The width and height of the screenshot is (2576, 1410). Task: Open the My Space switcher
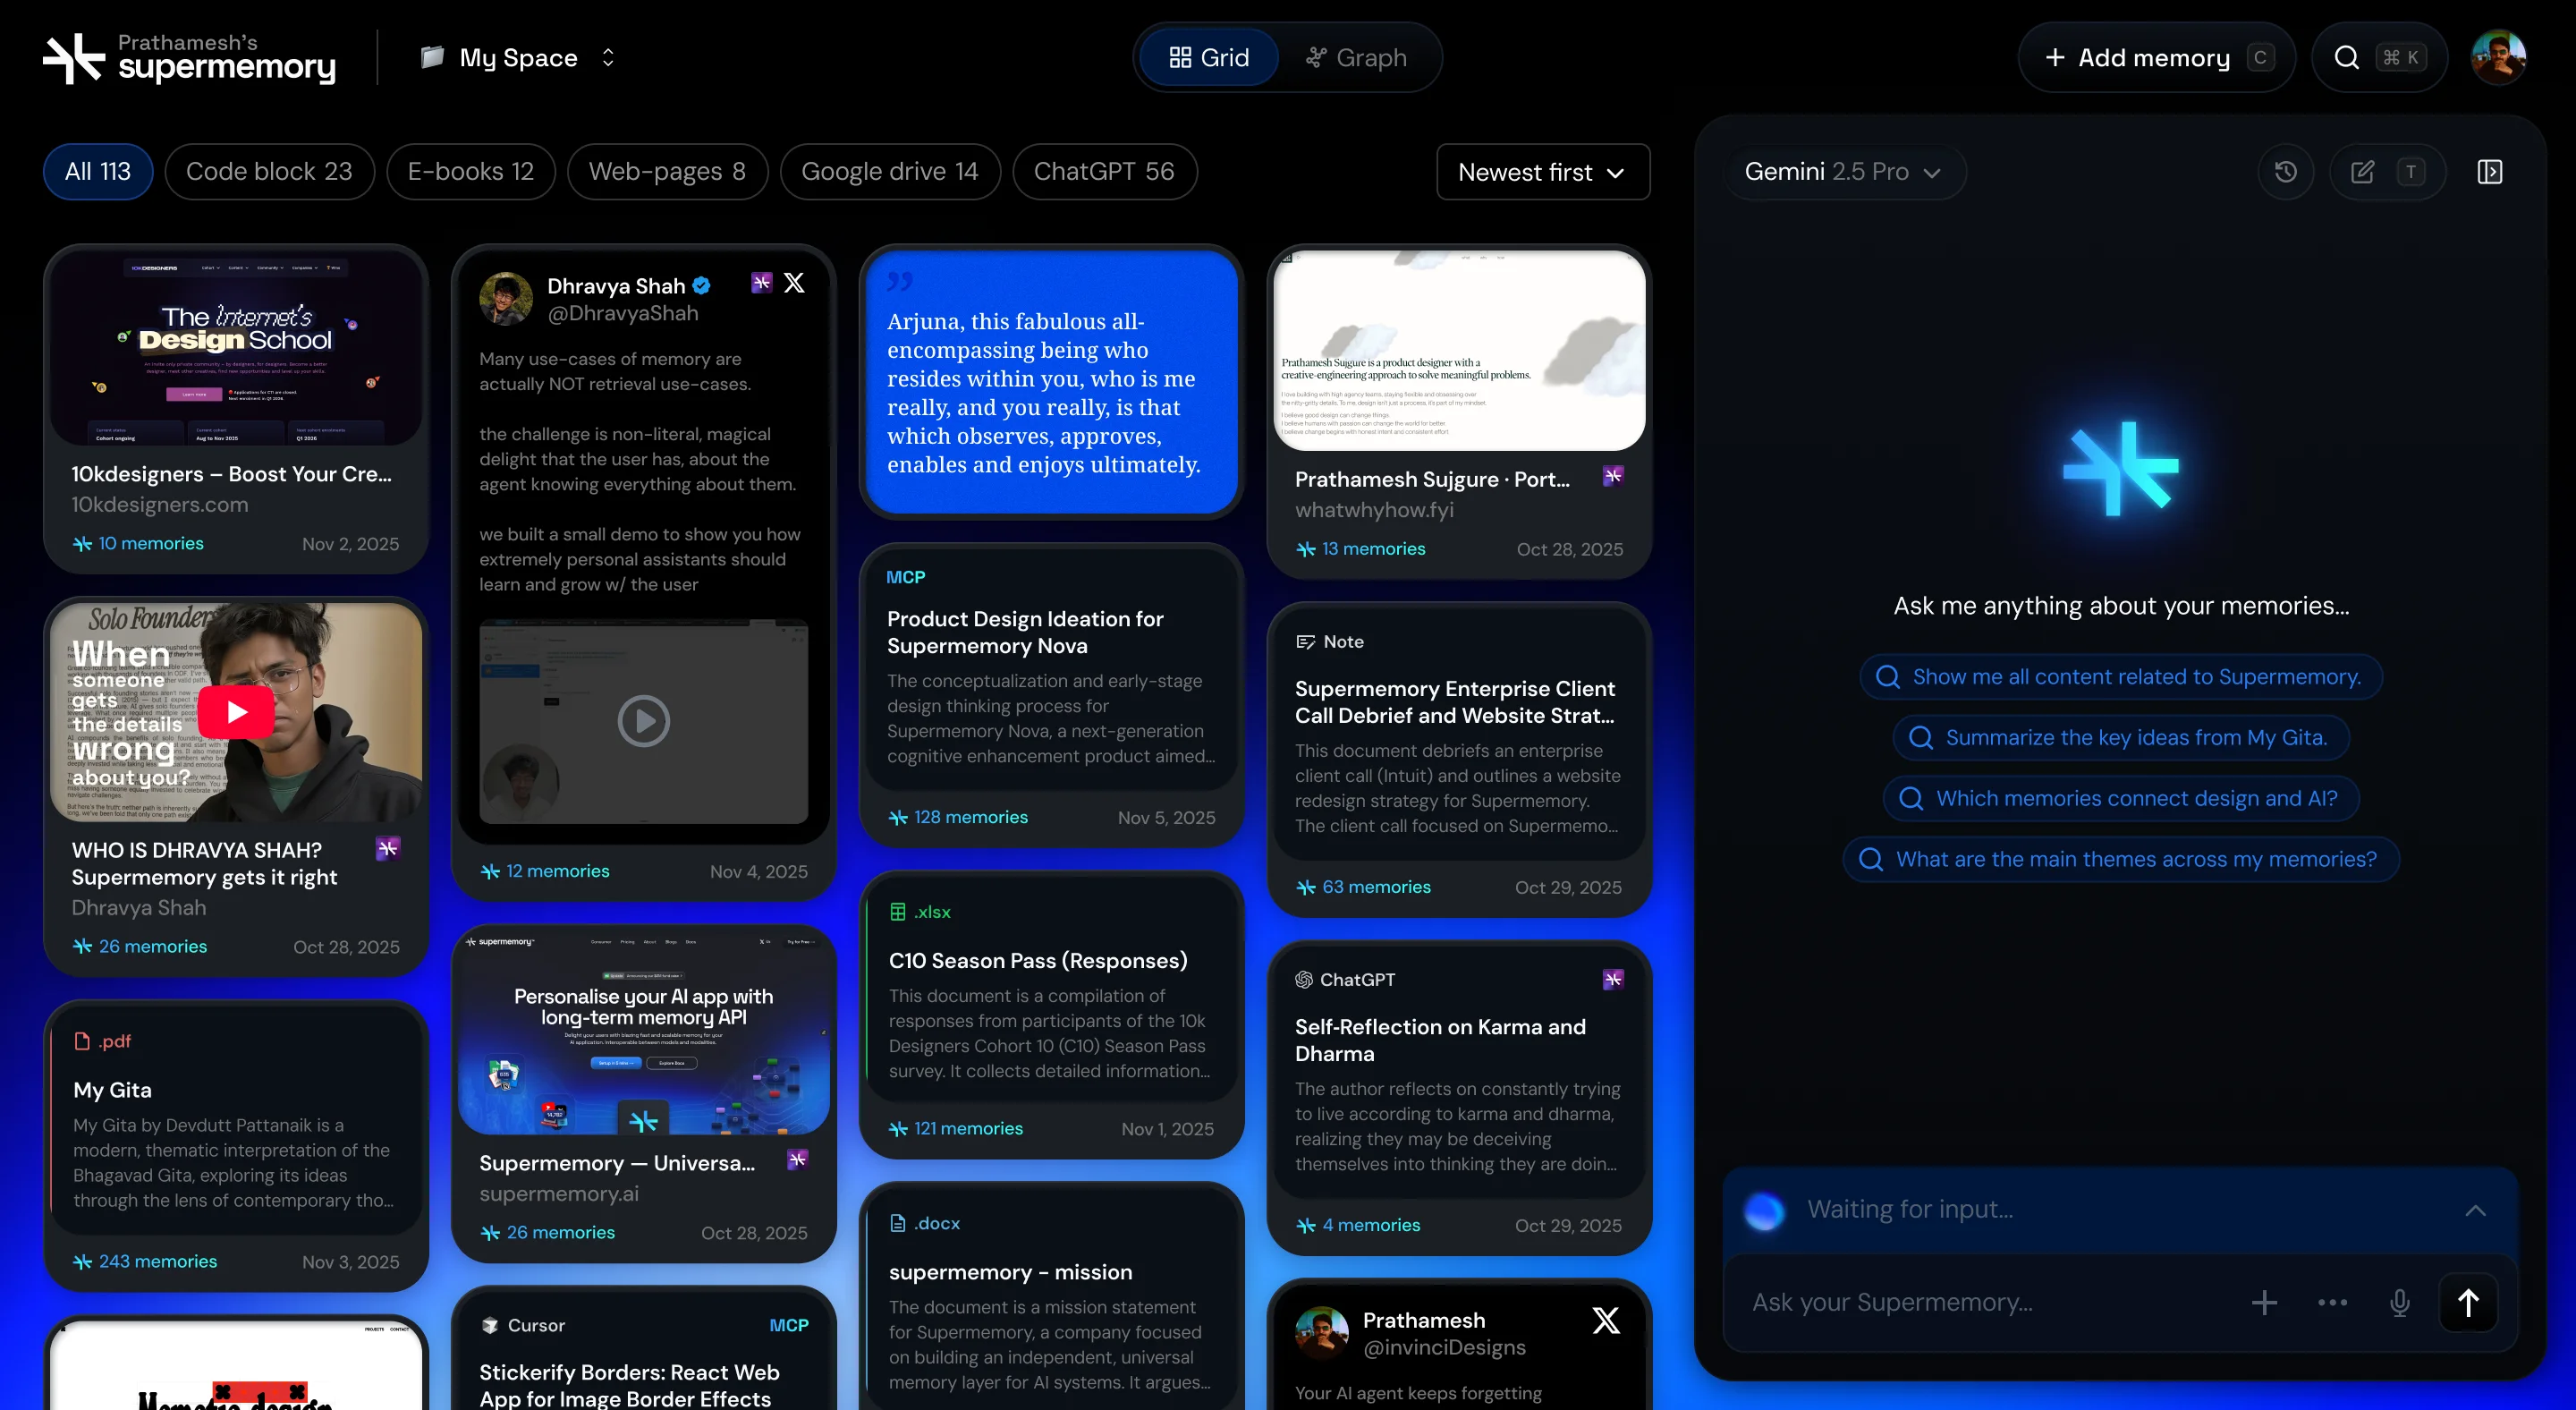(x=517, y=58)
